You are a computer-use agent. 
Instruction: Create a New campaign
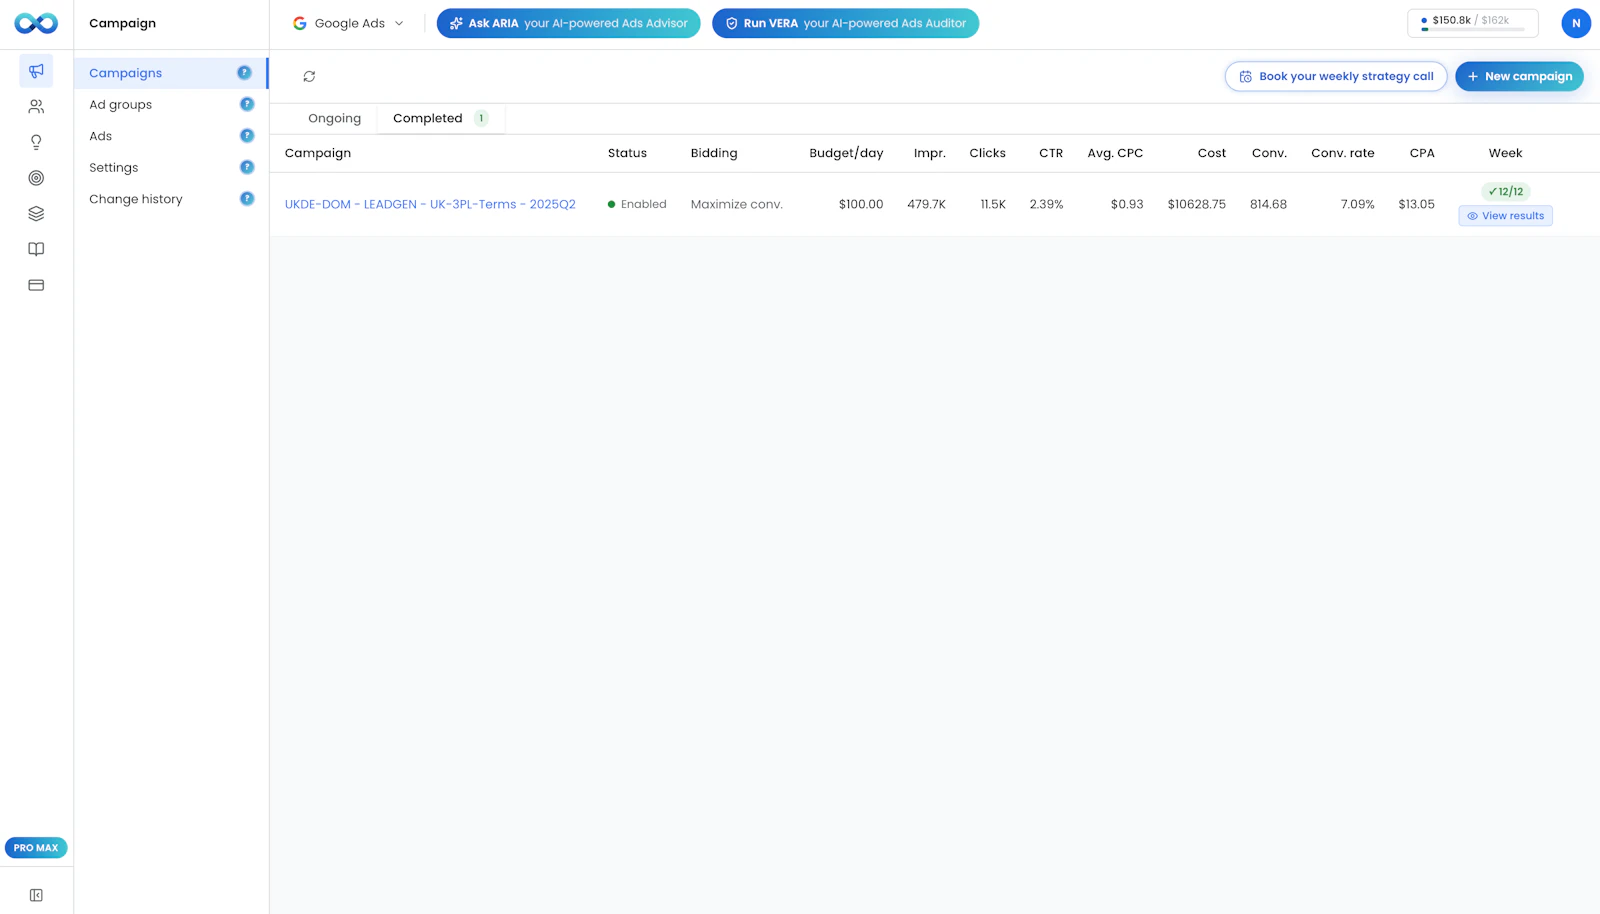click(1519, 76)
